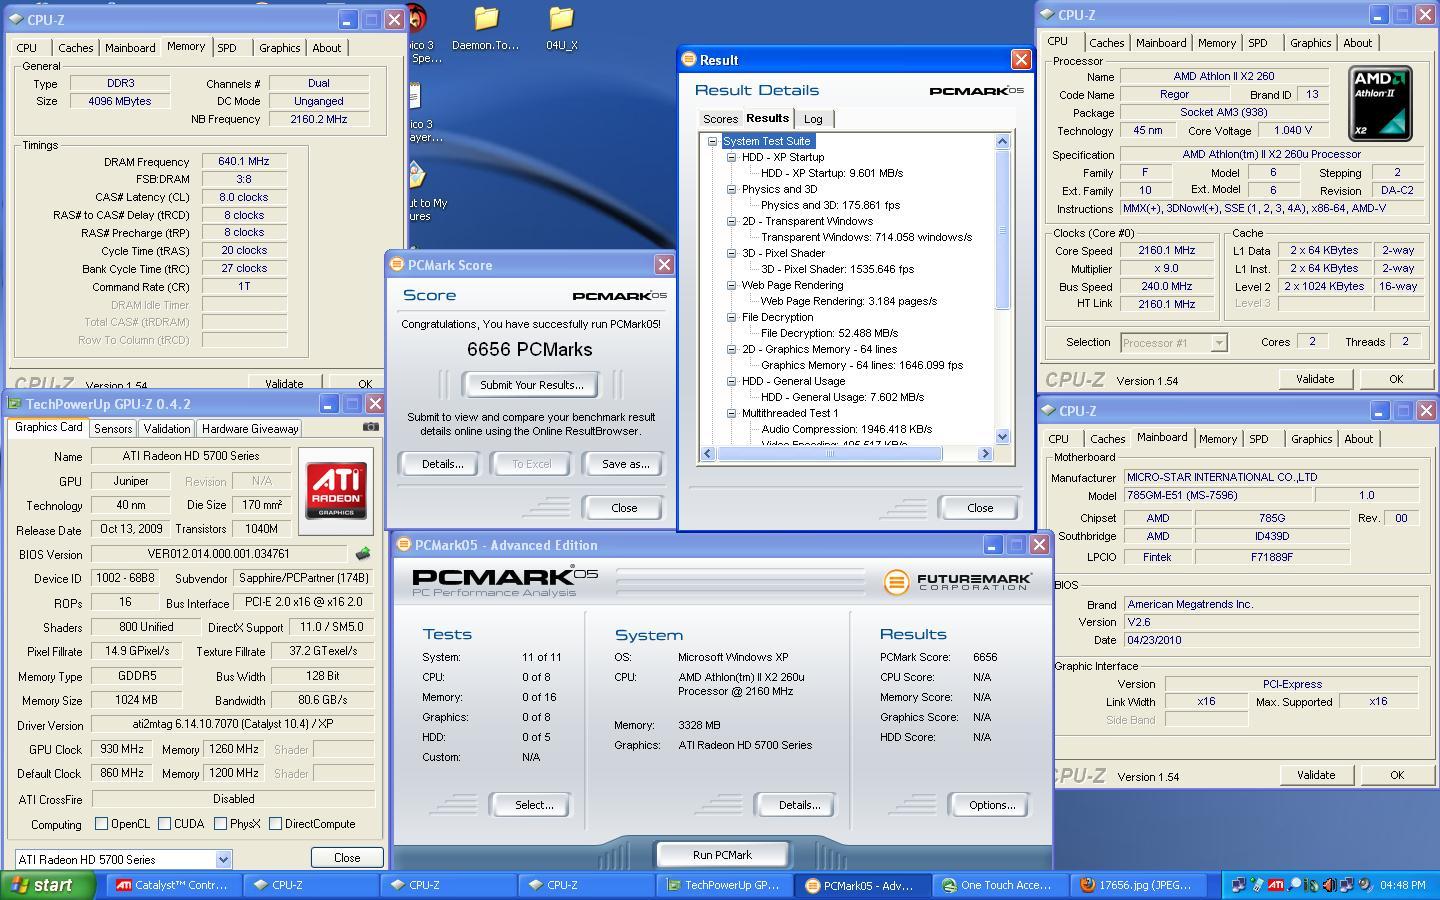Collapse the HDD - XP Startup node

point(731,157)
